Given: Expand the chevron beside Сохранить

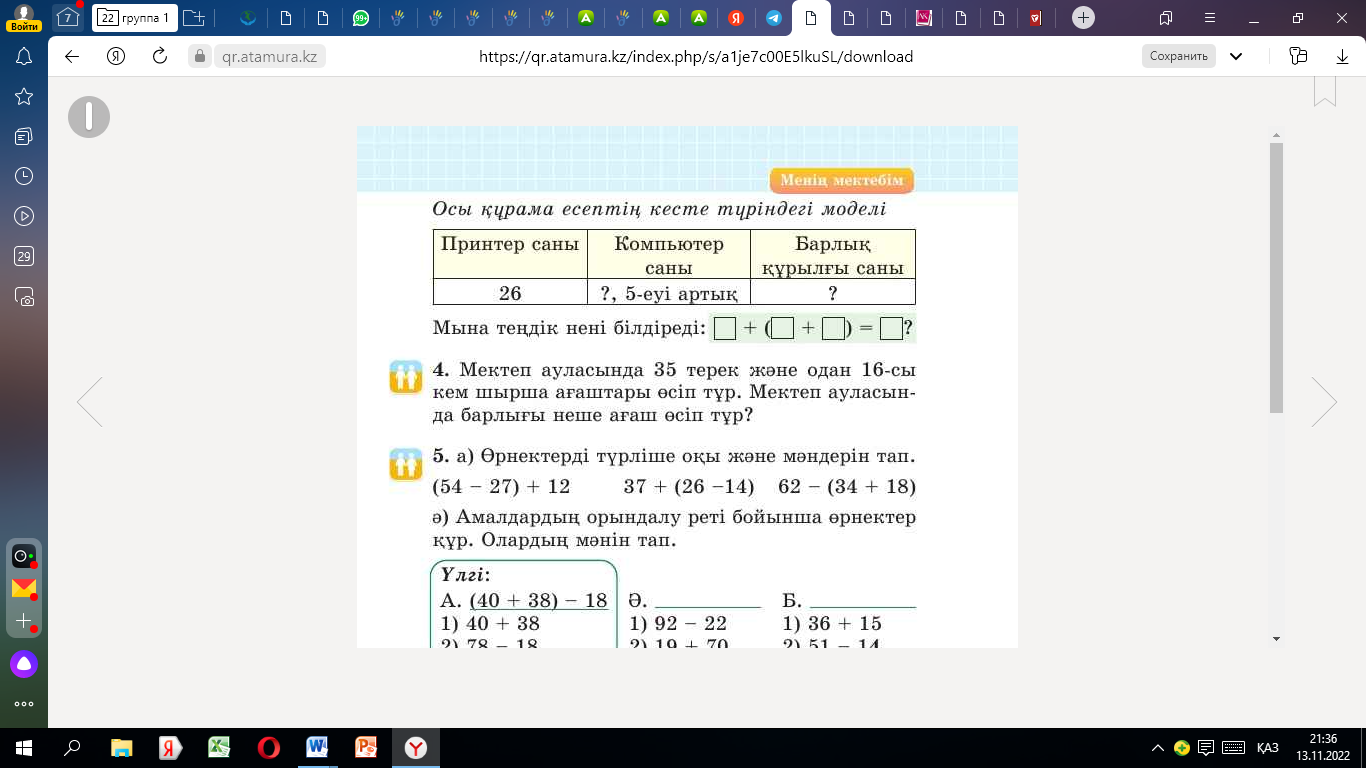Looking at the screenshot, I should point(1236,56).
